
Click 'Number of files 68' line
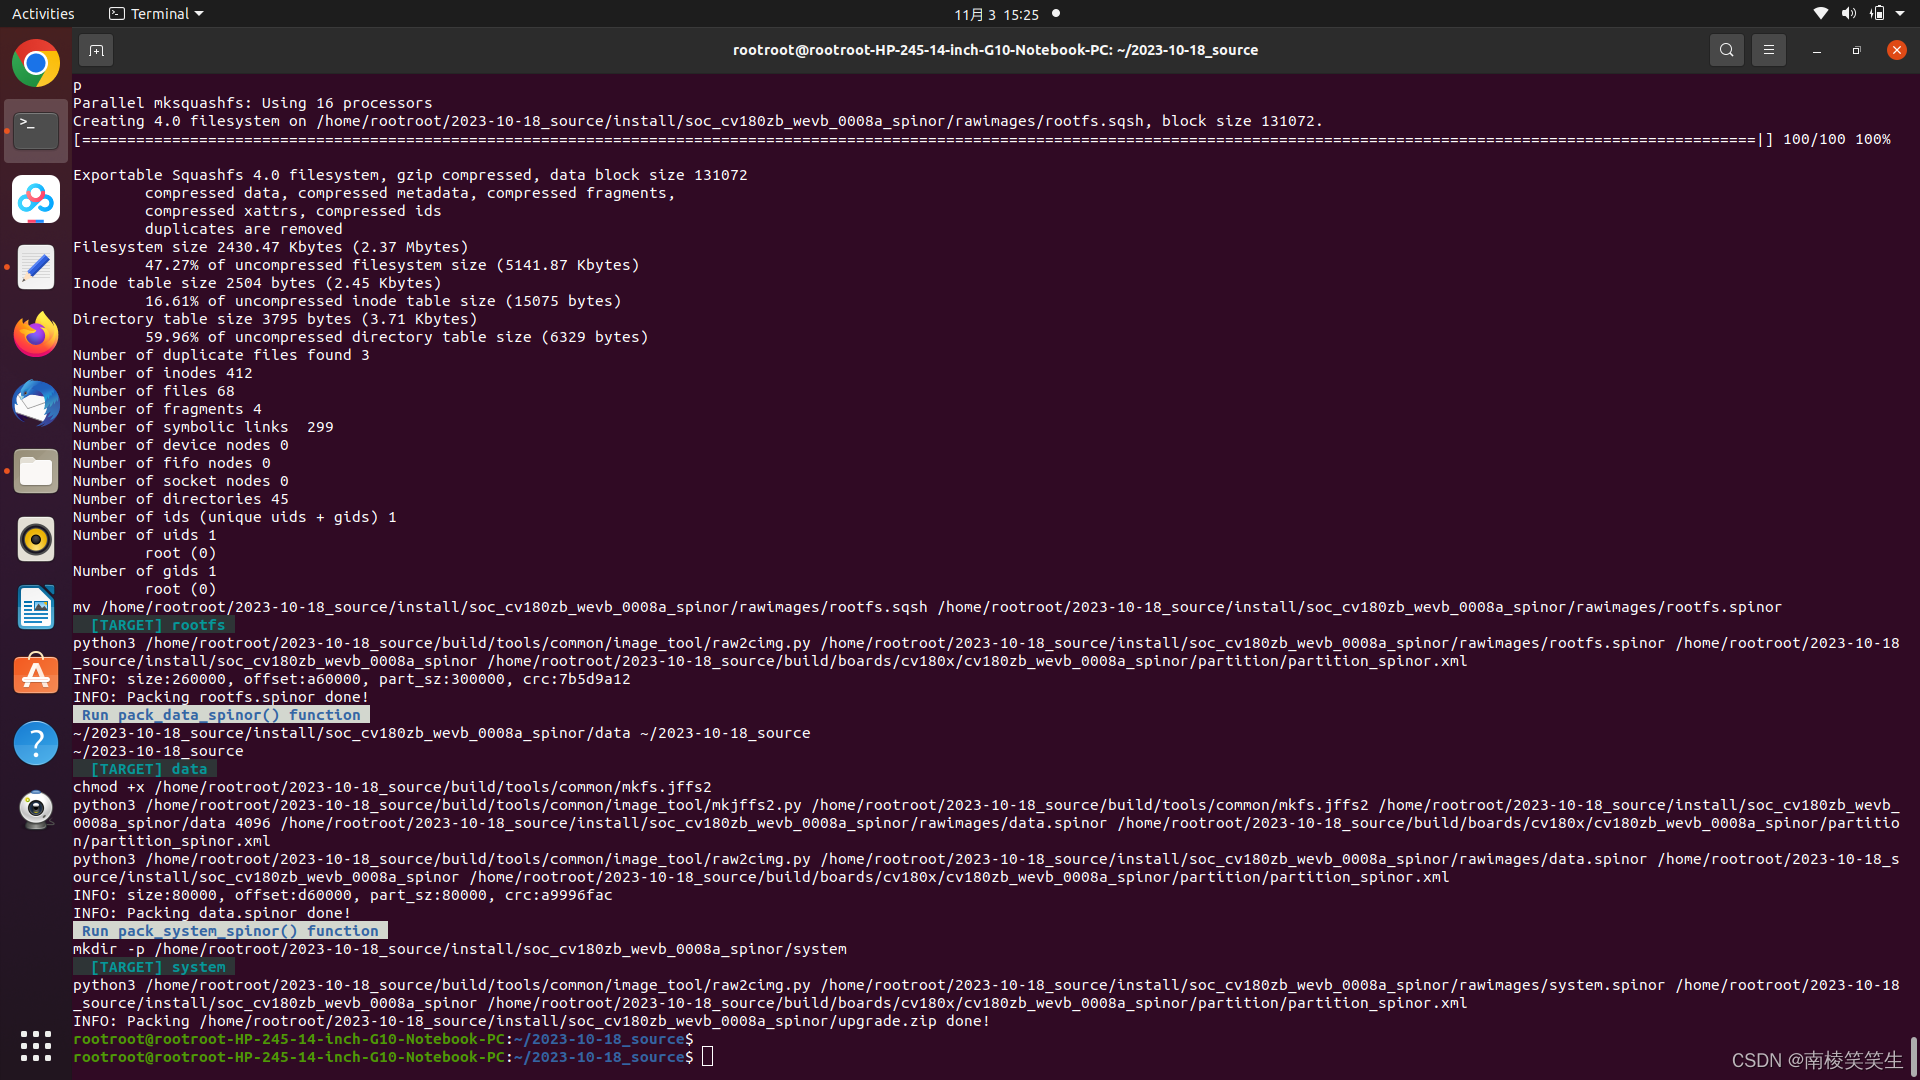click(x=154, y=391)
